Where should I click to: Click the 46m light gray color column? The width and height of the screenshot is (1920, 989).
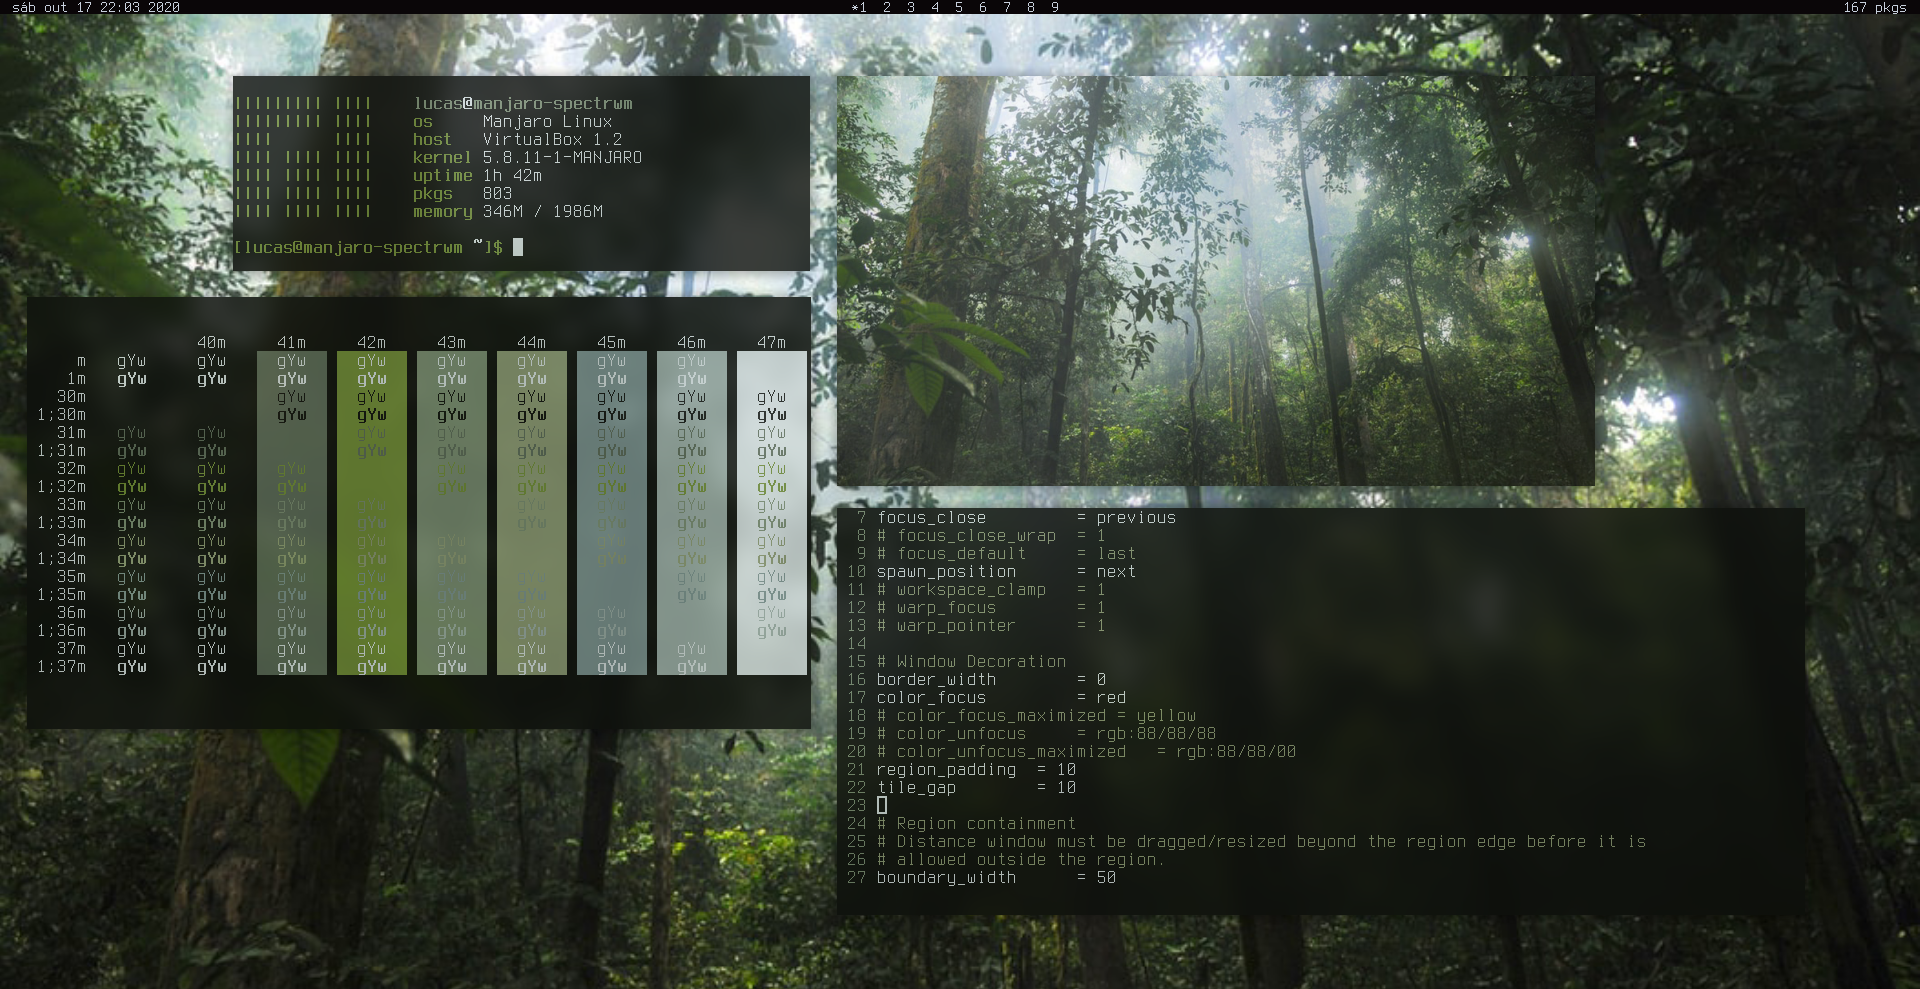coord(691,513)
